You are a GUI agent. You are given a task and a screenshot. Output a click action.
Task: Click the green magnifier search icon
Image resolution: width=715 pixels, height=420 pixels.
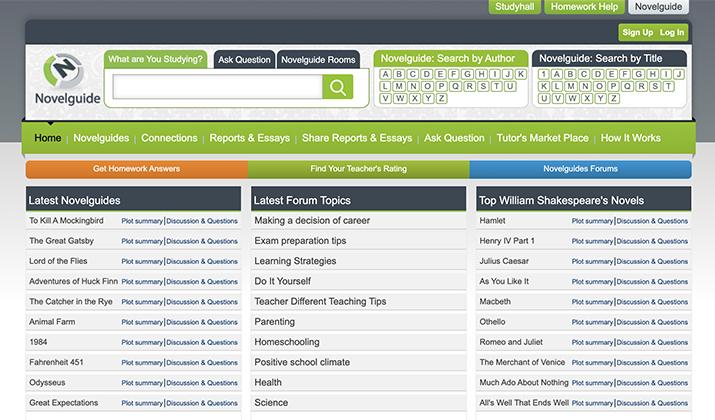pos(337,87)
